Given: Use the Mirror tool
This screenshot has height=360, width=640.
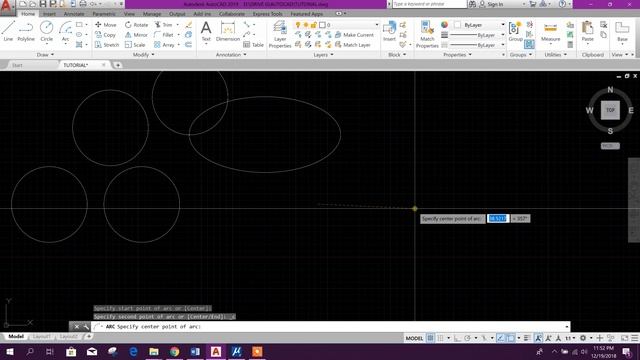Looking at the screenshot, I should pyautogui.click(x=136, y=35).
